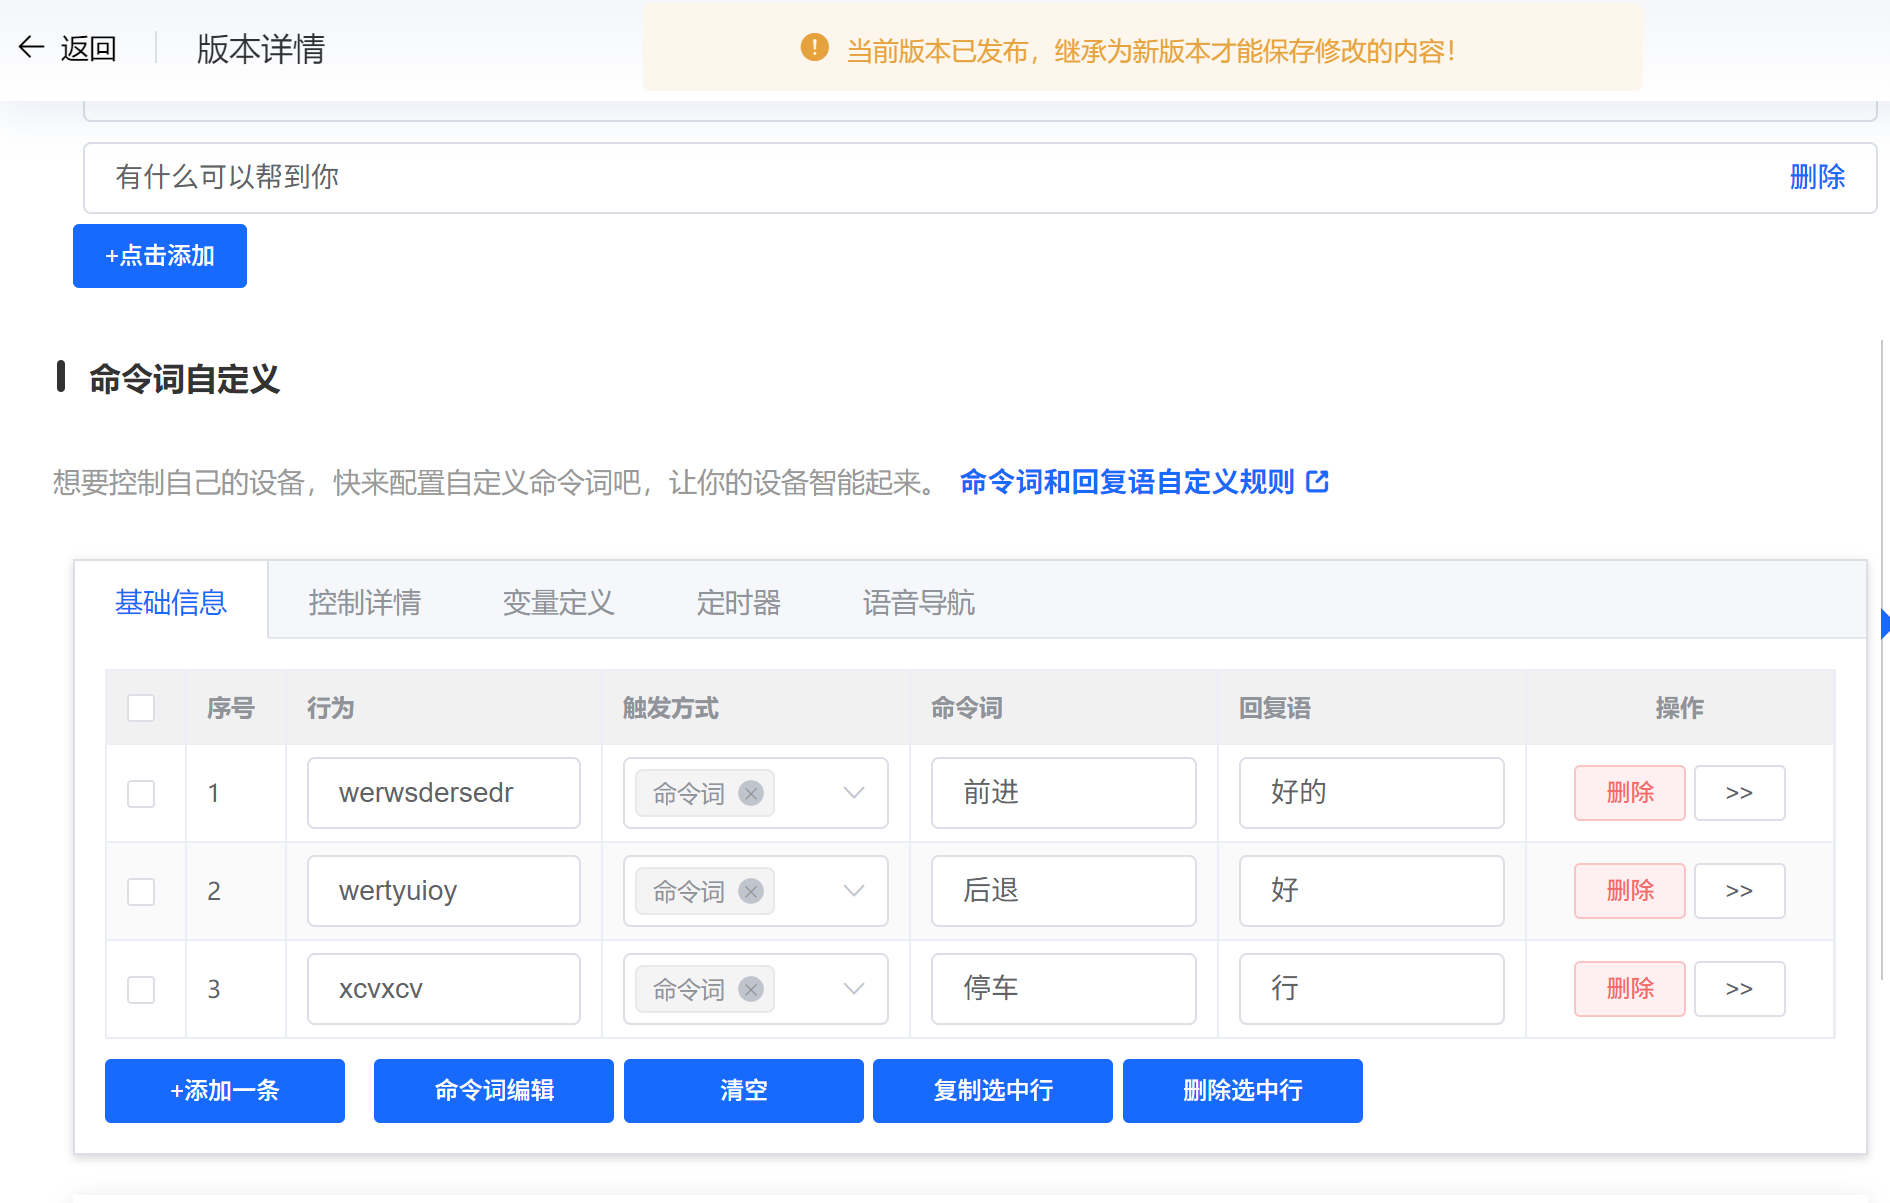The width and height of the screenshot is (1890, 1203).
Task: Open the 命令词和回复语自定义规则 external link icon
Action: point(1318,482)
